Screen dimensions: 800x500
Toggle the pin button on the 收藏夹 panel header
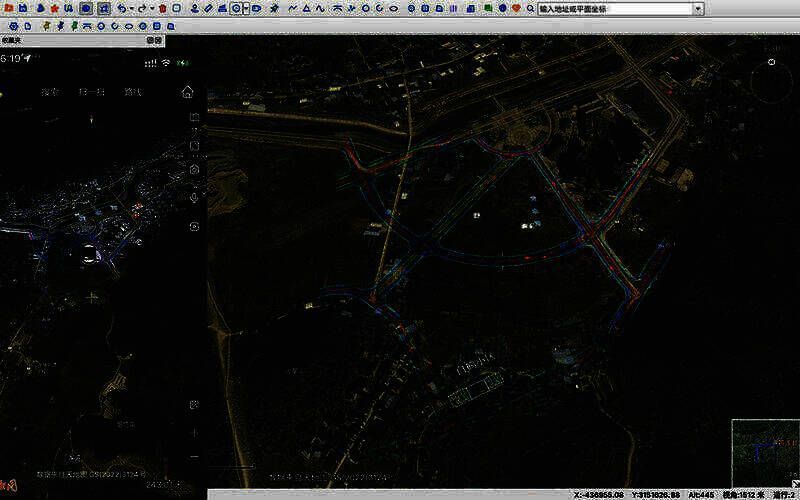(x=149, y=41)
